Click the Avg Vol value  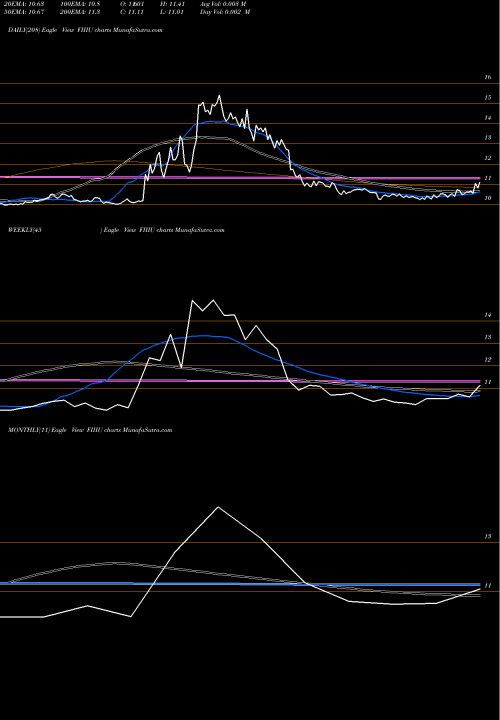(223, 4)
